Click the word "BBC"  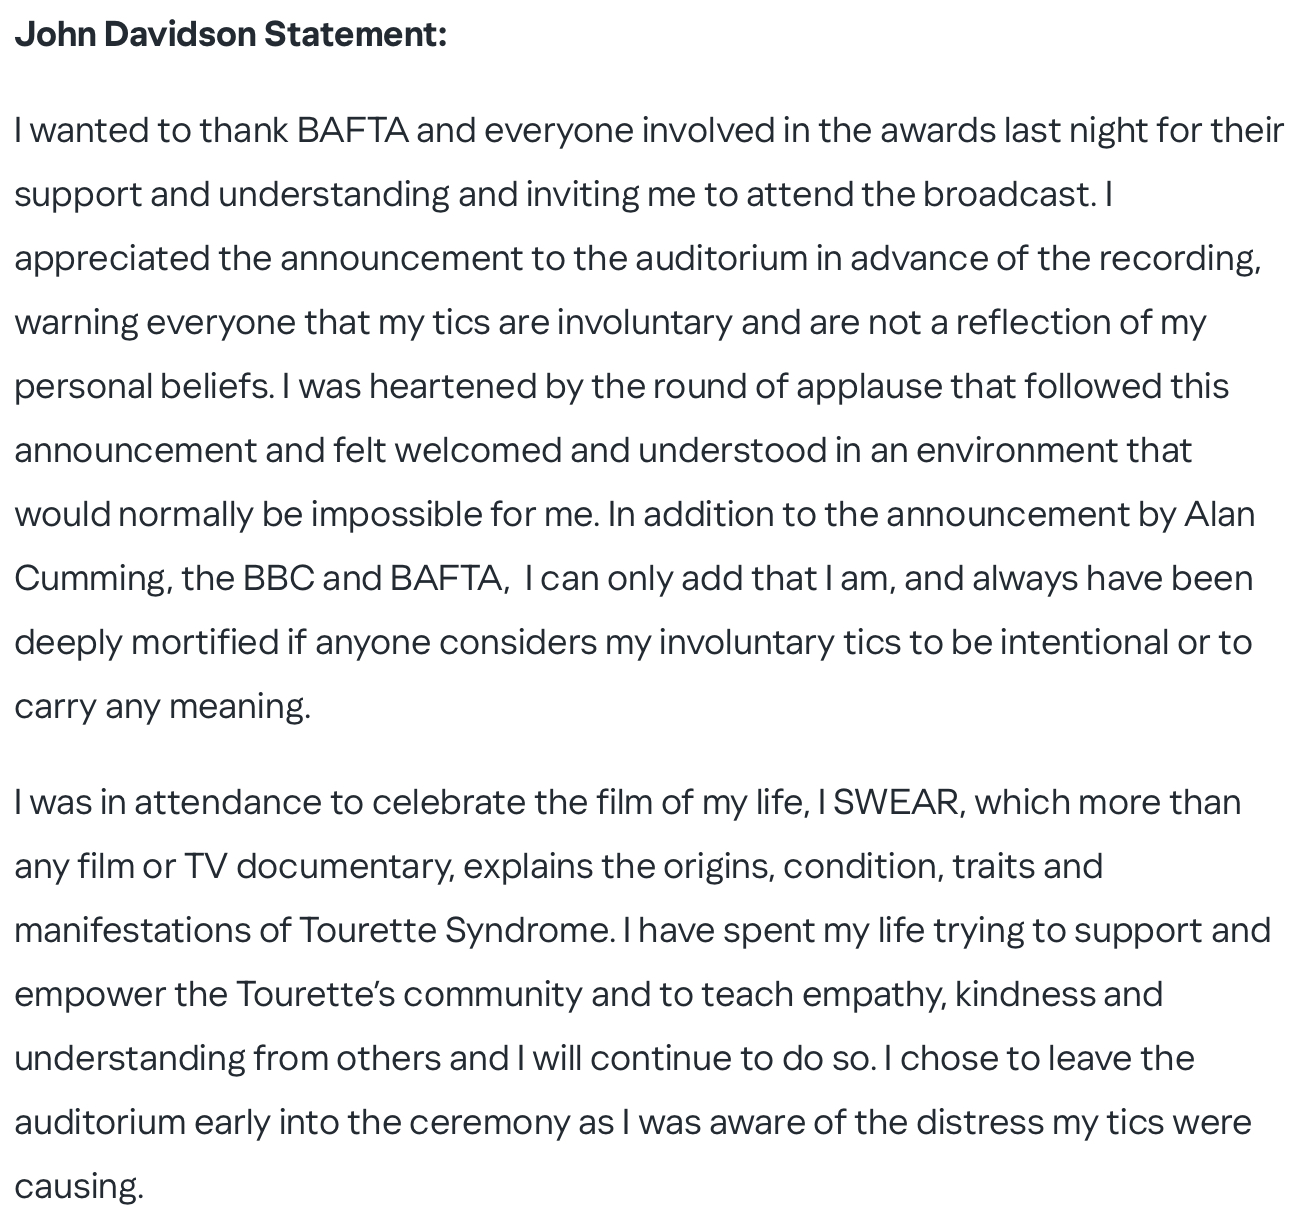tap(278, 578)
